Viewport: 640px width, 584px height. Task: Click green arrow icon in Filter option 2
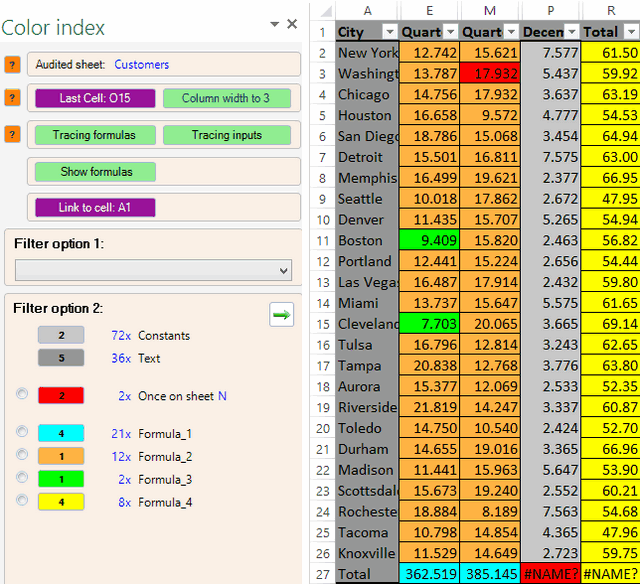(x=281, y=315)
